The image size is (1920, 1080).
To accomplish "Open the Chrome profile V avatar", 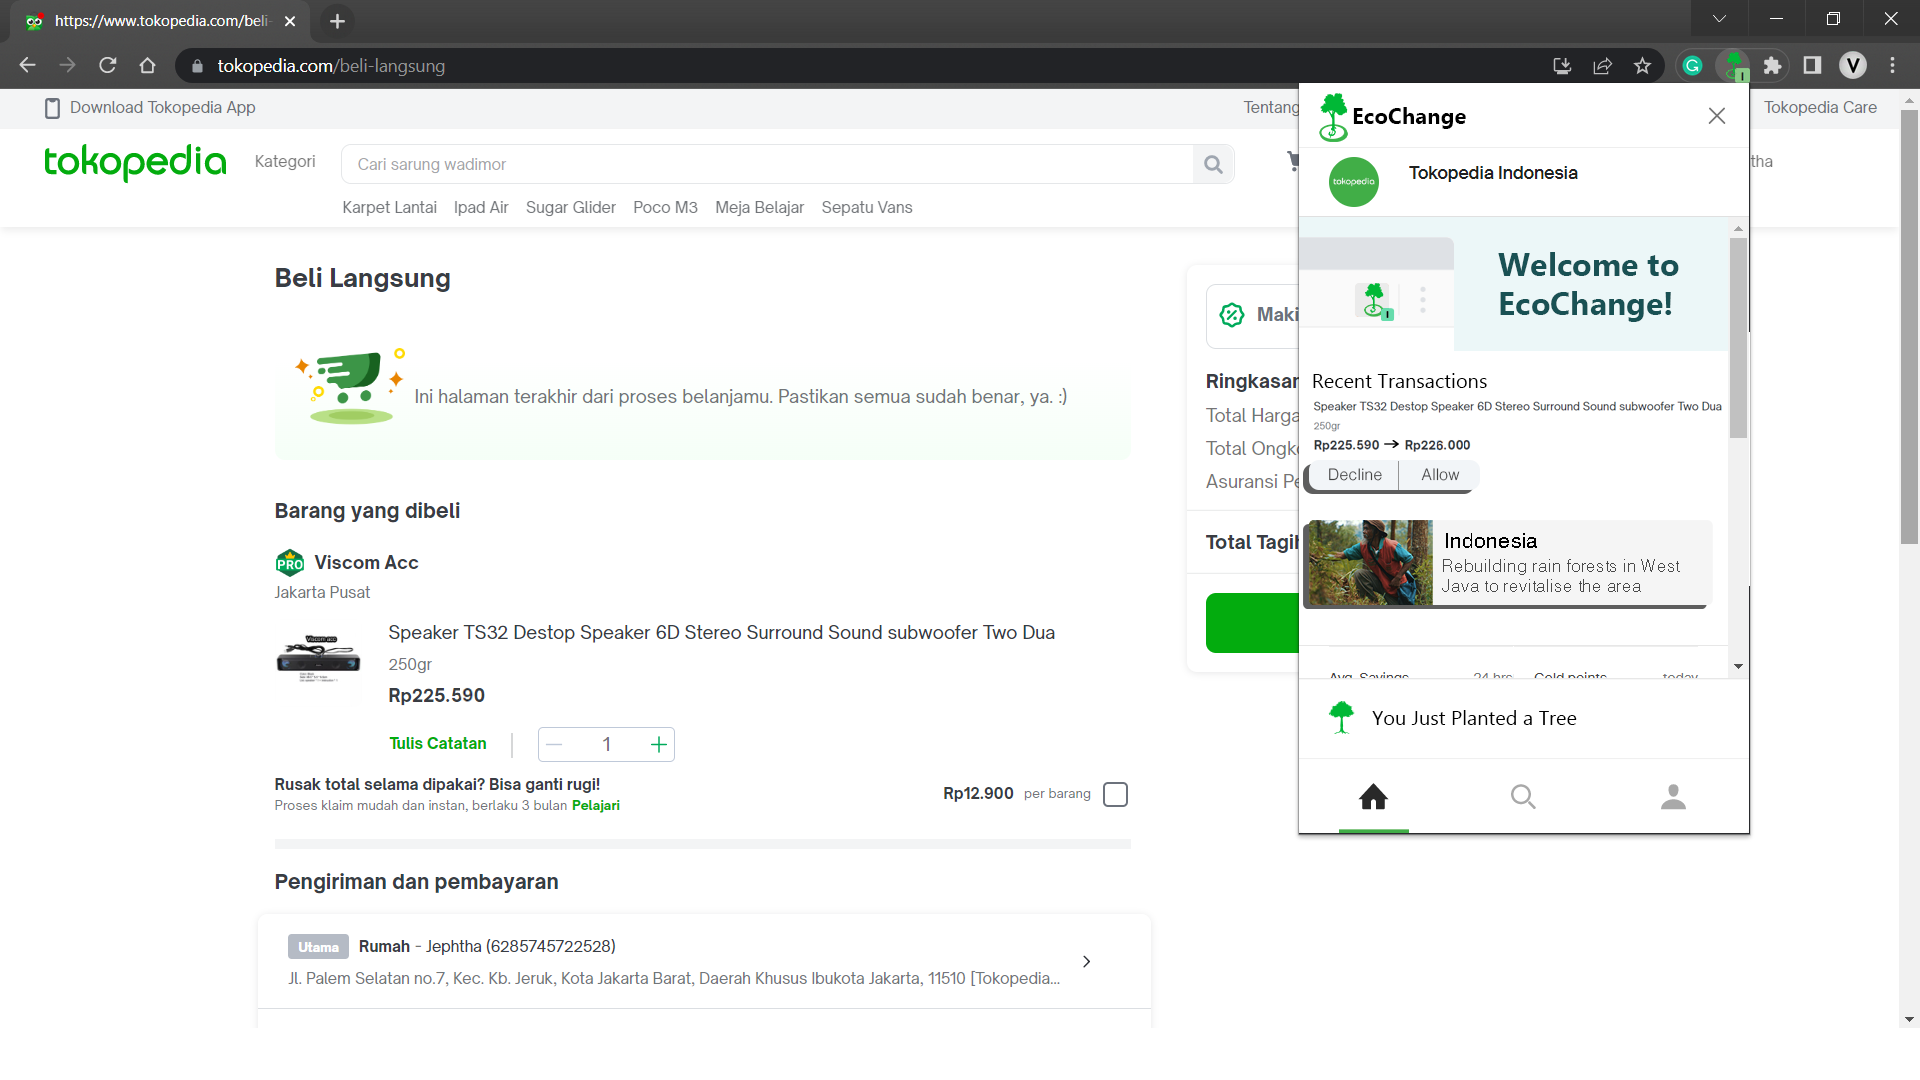I will point(1853,66).
